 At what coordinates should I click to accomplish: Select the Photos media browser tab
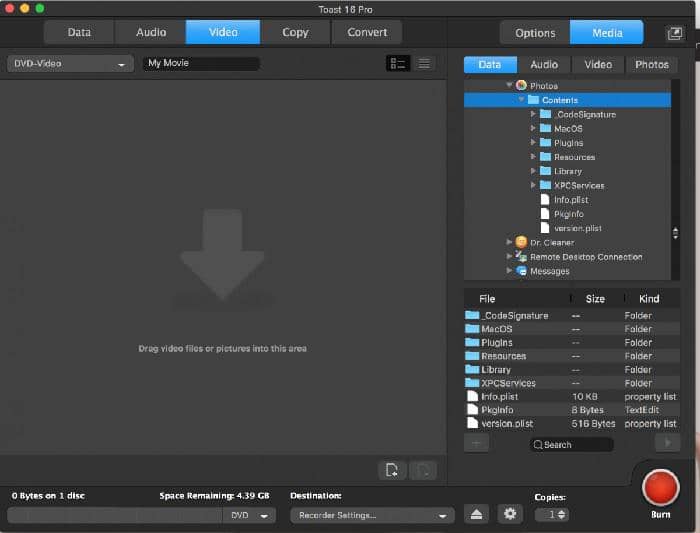[652, 65]
